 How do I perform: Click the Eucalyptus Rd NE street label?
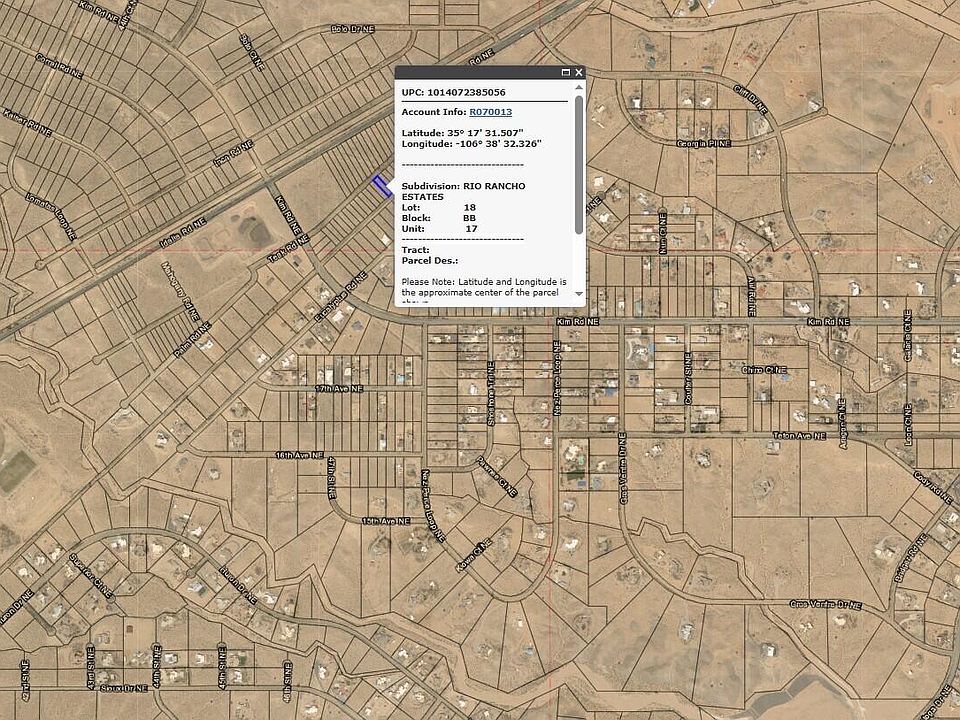341,298
